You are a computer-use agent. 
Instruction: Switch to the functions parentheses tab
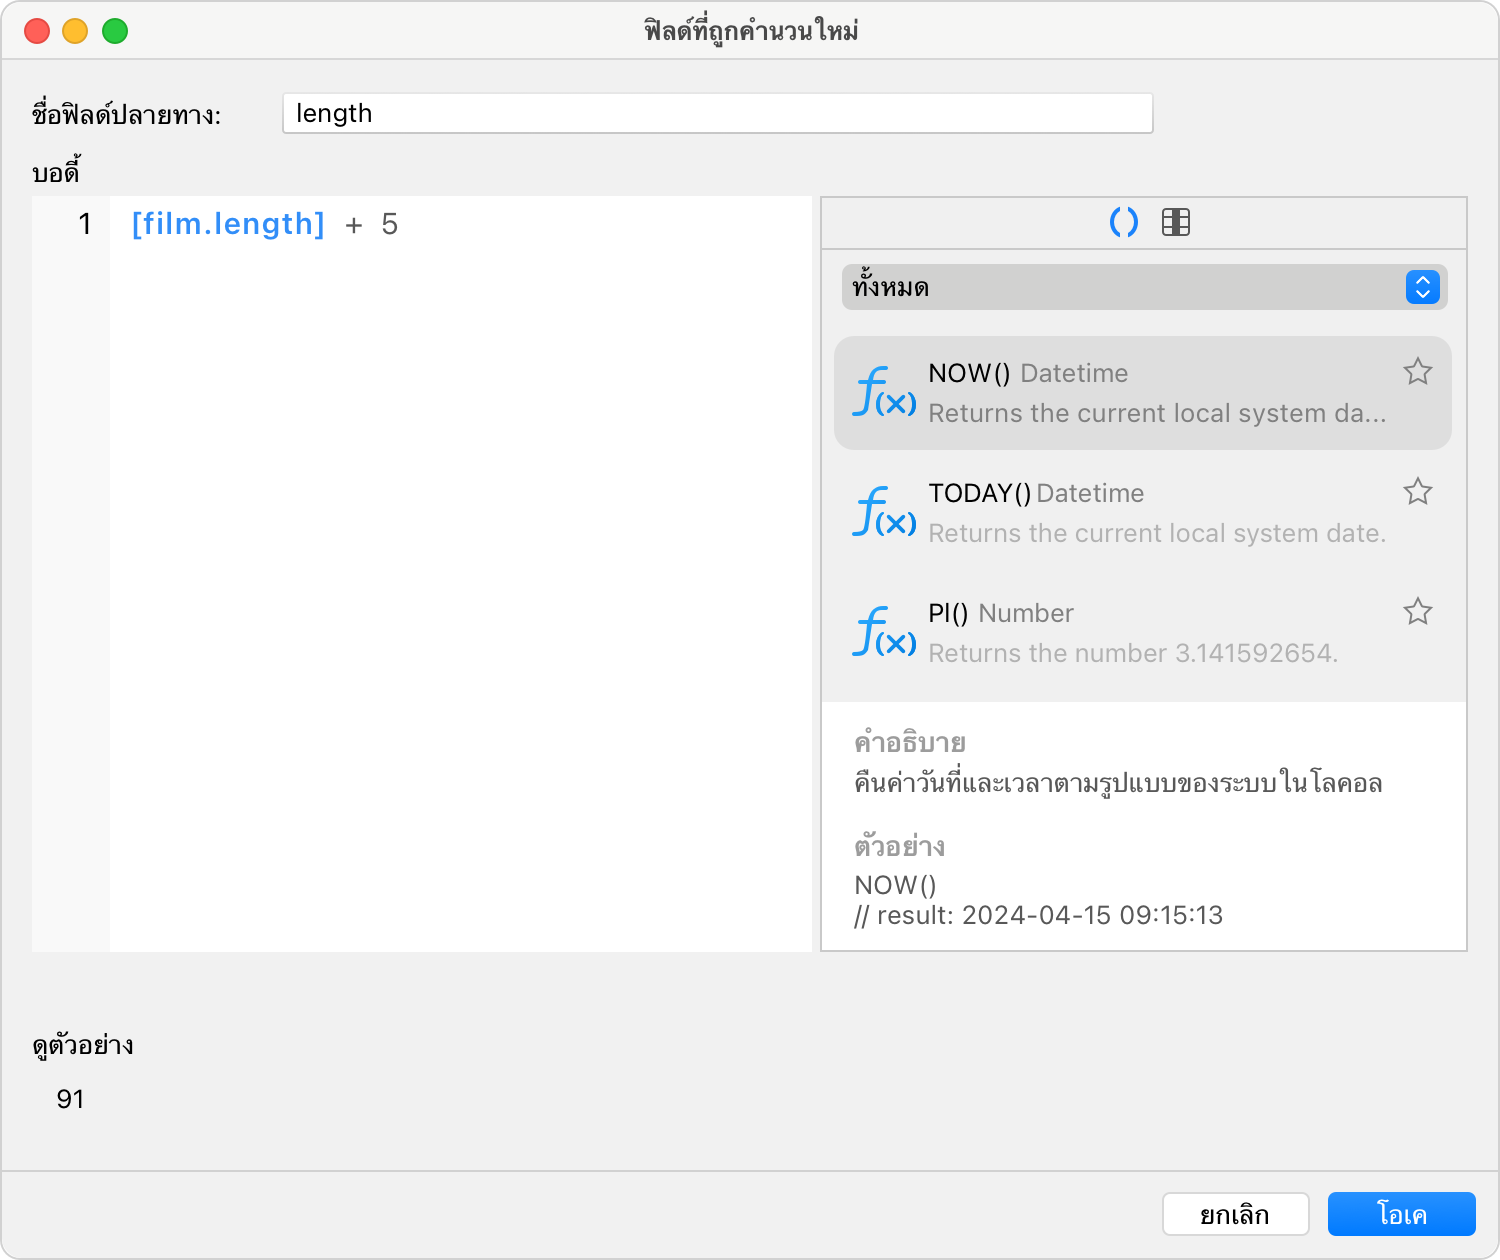[1124, 222]
